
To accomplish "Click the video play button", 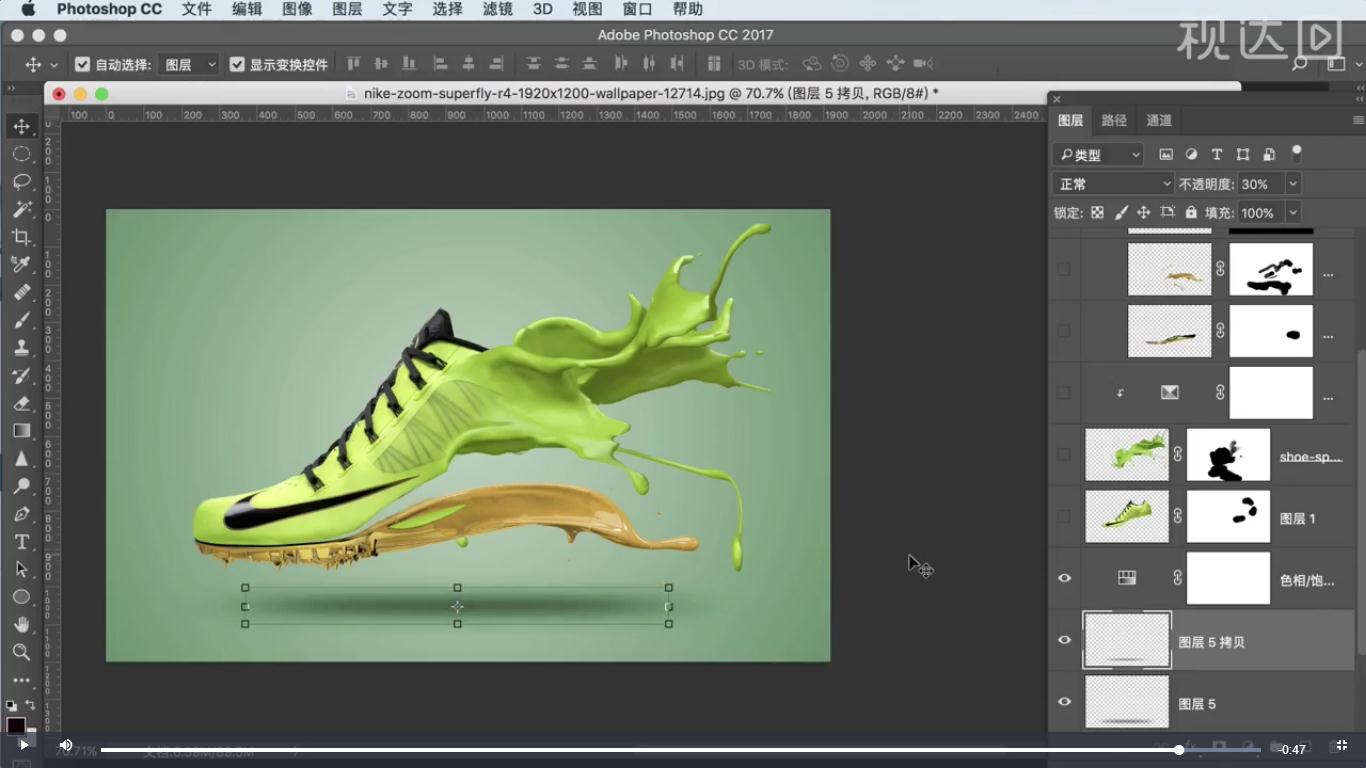I will (x=23, y=745).
